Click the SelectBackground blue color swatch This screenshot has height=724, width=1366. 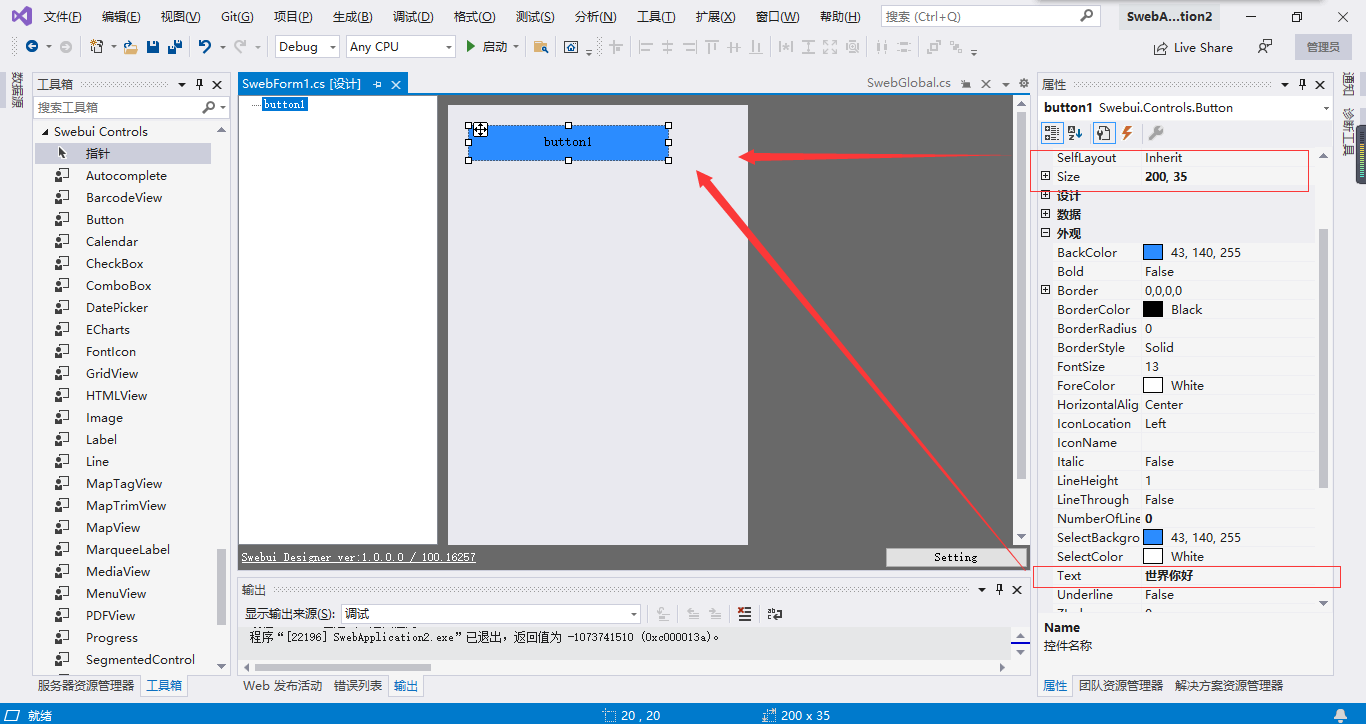coord(1153,537)
